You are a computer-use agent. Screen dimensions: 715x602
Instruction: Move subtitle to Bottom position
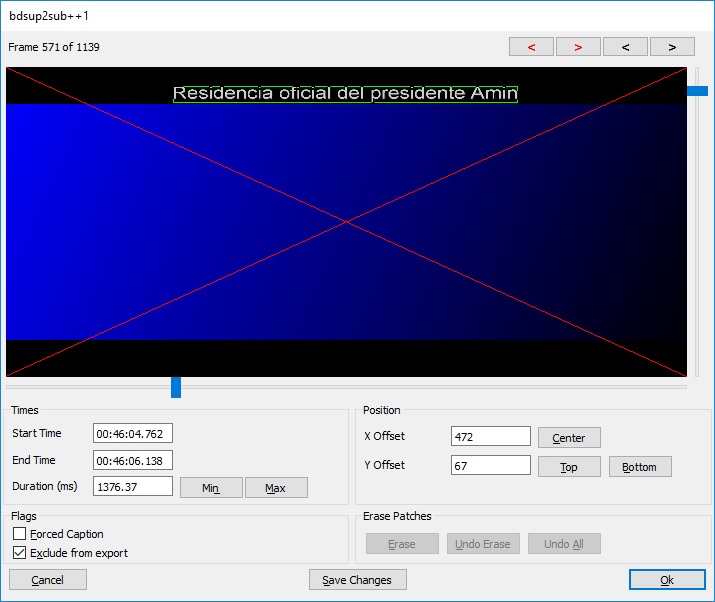tap(640, 467)
